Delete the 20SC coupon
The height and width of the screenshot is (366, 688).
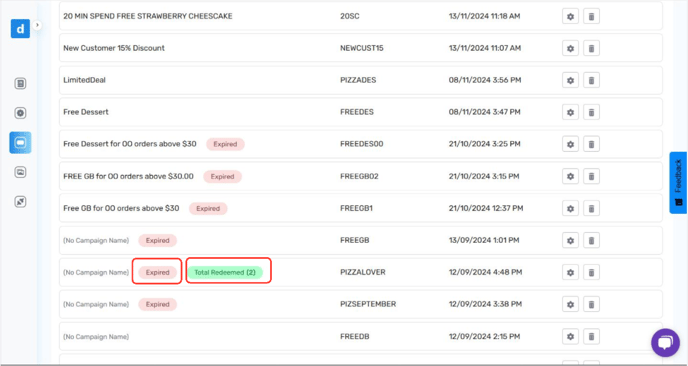591,16
